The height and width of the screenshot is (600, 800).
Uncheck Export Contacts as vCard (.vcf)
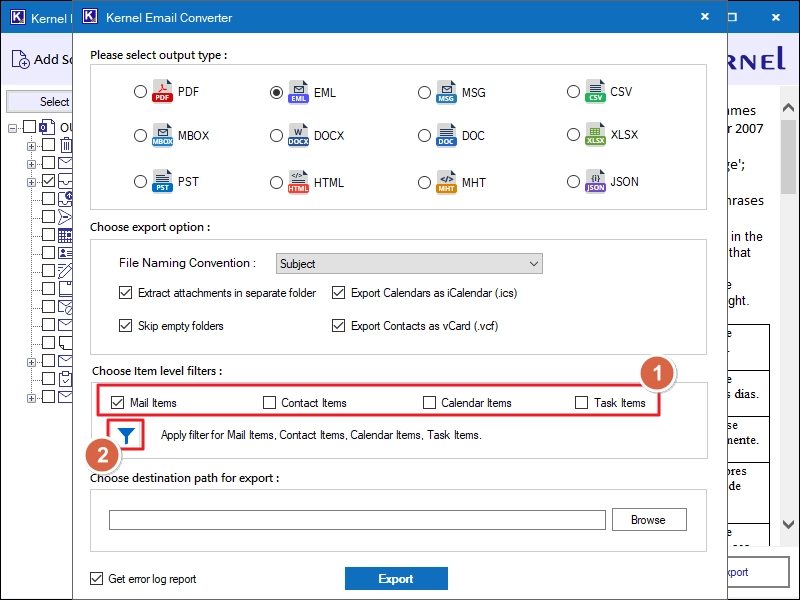click(x=338, y=326)
